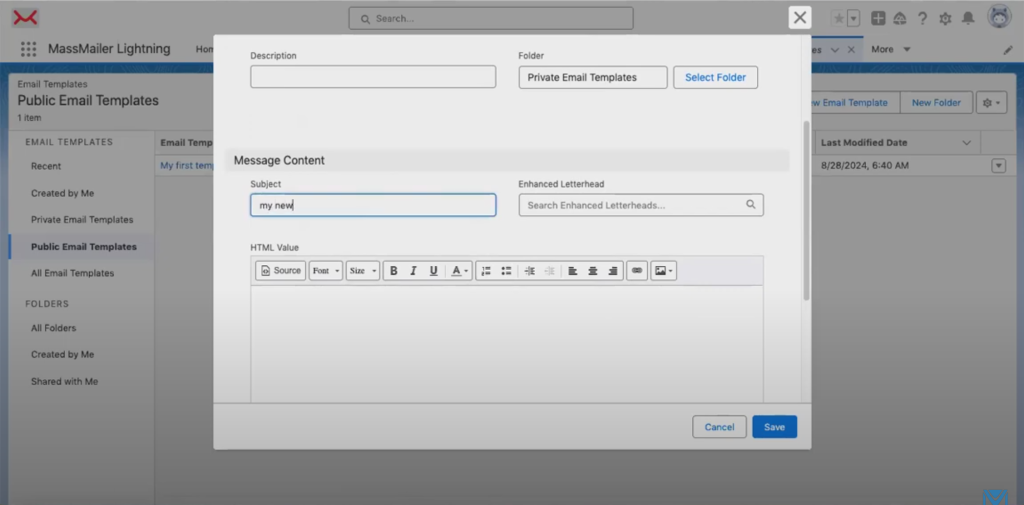
Task: Click the edit navigation pencil icon
Action: [x=1008, y=50]
